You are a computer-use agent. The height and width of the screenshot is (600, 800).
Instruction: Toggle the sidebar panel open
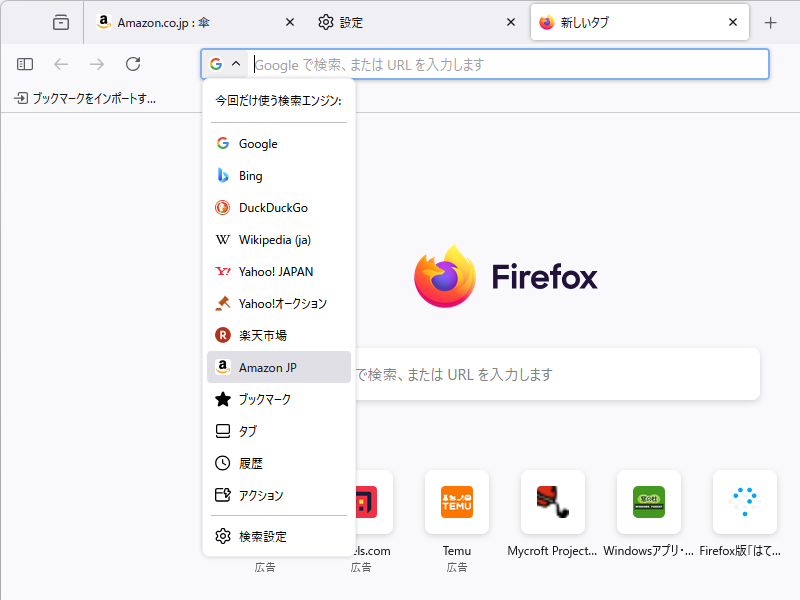click(x=23, y=64)
